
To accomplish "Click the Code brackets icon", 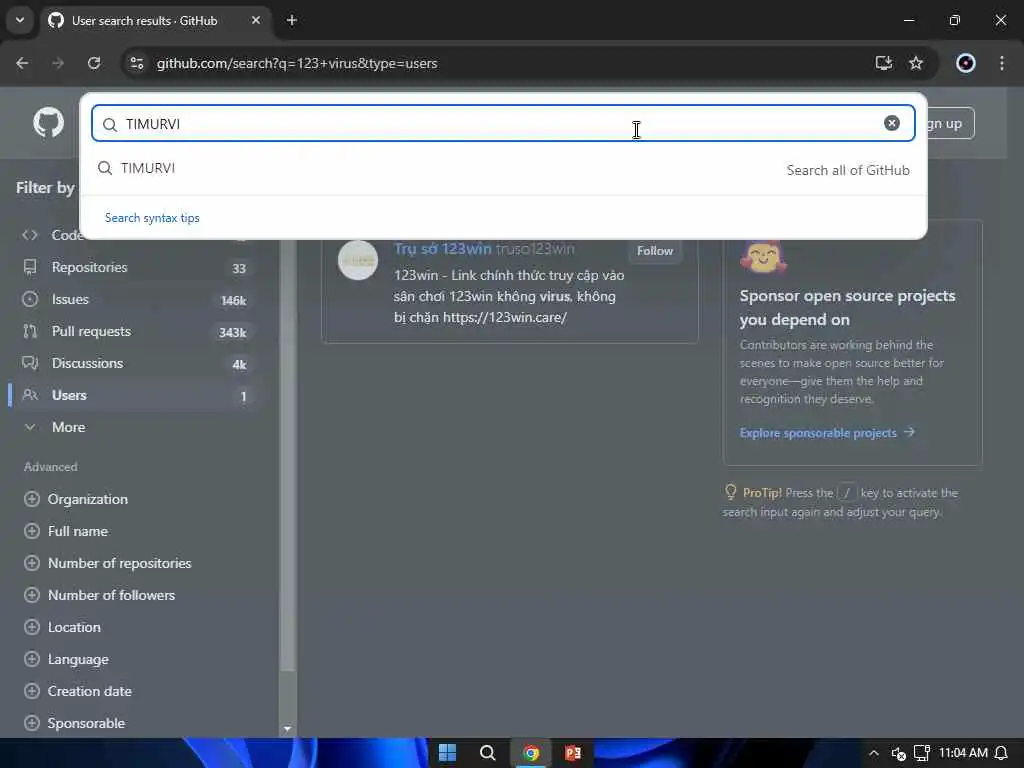I will point(30,235).
